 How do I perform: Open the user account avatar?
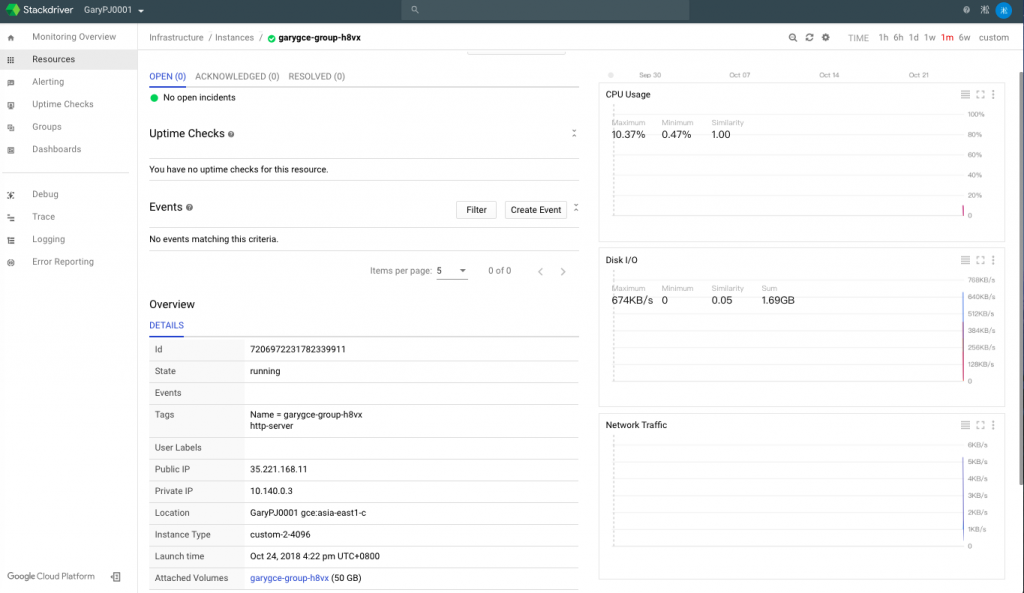(x=1004, y=10)
